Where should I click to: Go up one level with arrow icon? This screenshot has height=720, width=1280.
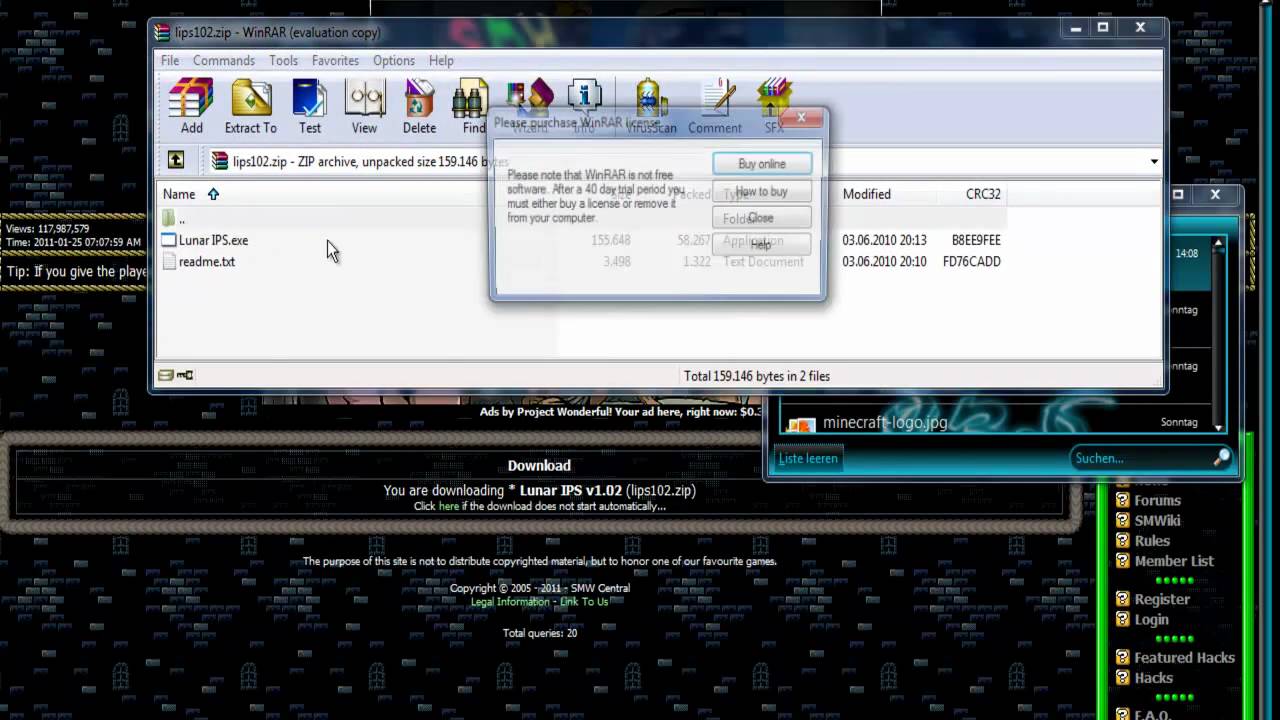[176, 160]
